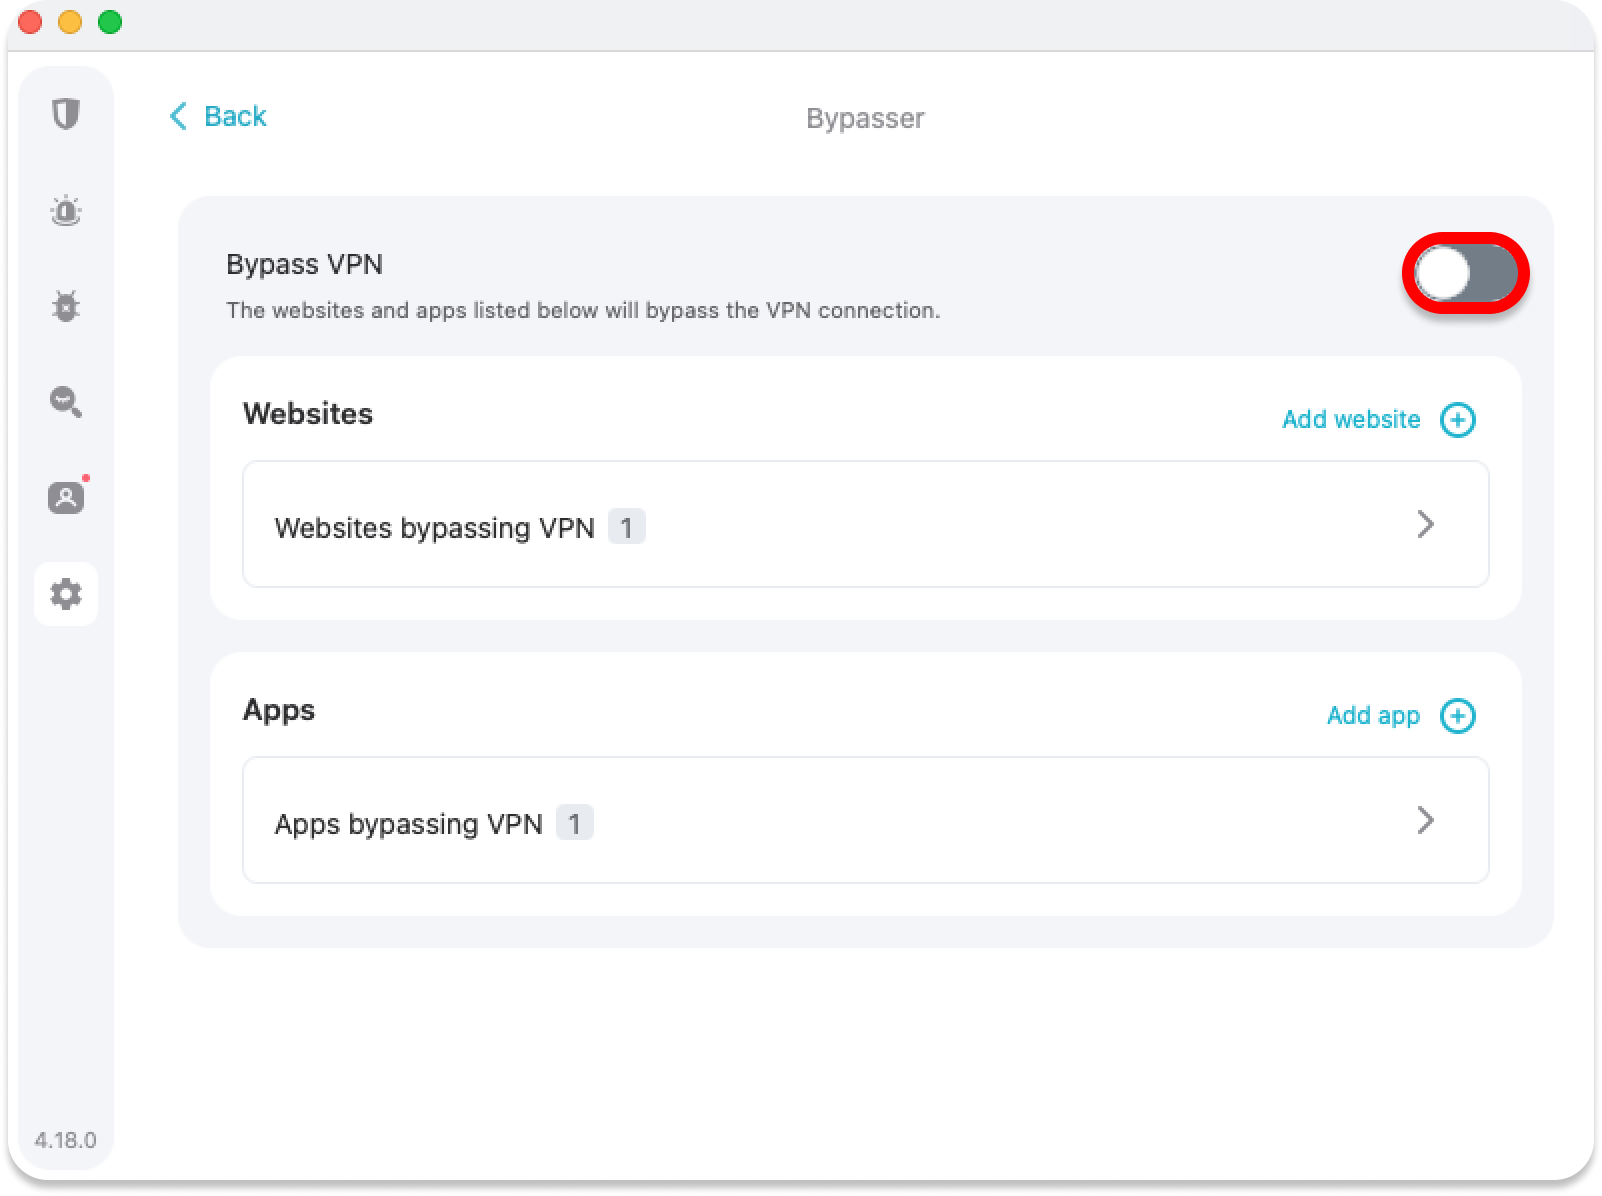The height and width of the screenshot is (1196, 1602).
Task: Open the Apps bypassing VPN list
Action: (408, 824)
